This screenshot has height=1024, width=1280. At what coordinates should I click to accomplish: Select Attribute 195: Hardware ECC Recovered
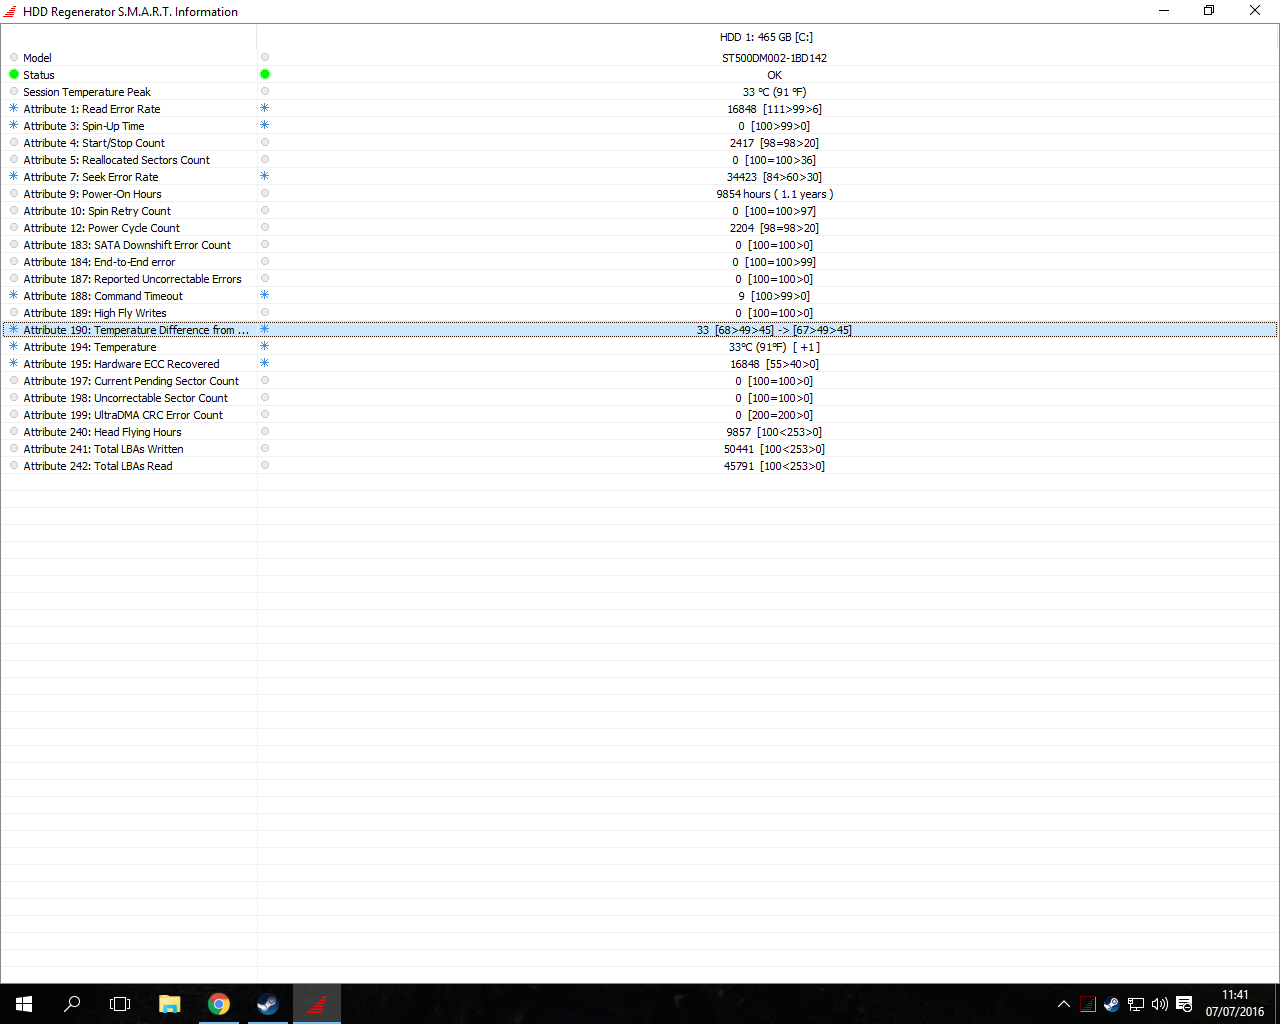coord(122,364)
